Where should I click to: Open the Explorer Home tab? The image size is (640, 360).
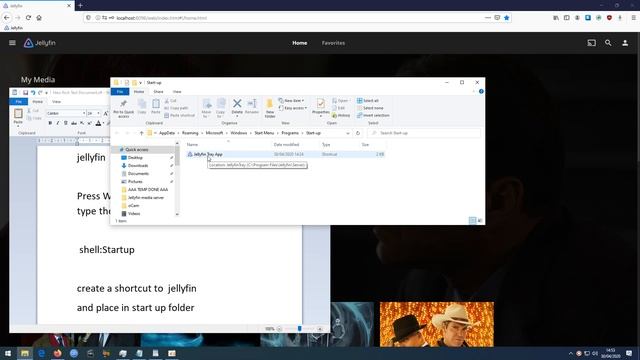click(x=139, y=92)
